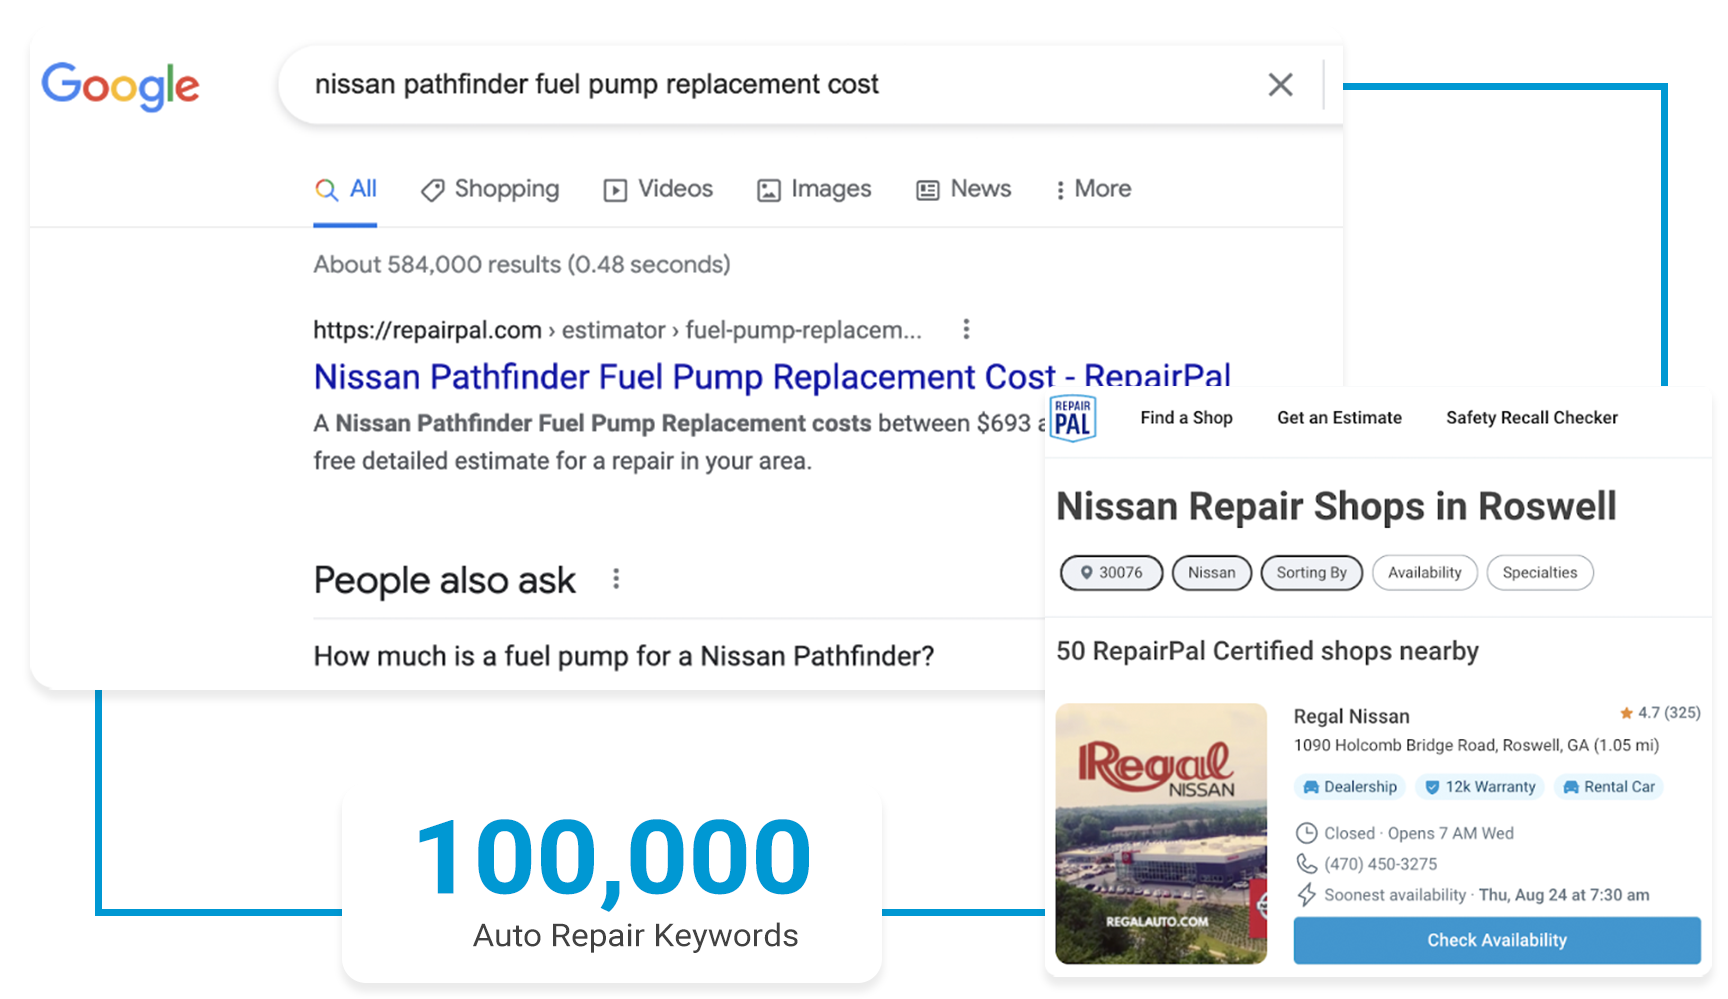
Task: Open result options beside repairpal.com URL
Action: 966,329
